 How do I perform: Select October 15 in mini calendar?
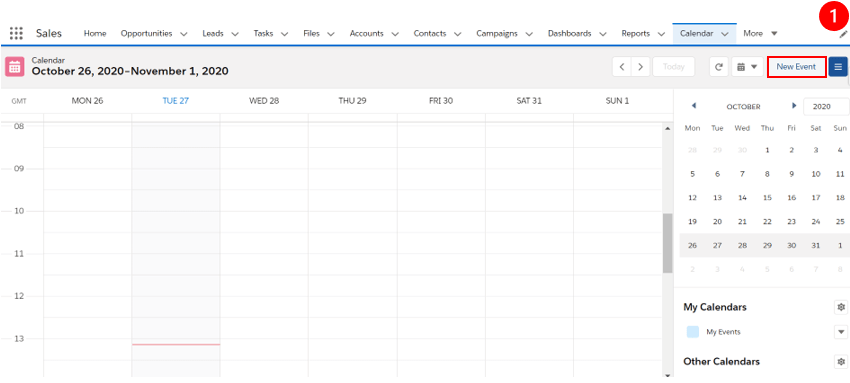point(767,198)
